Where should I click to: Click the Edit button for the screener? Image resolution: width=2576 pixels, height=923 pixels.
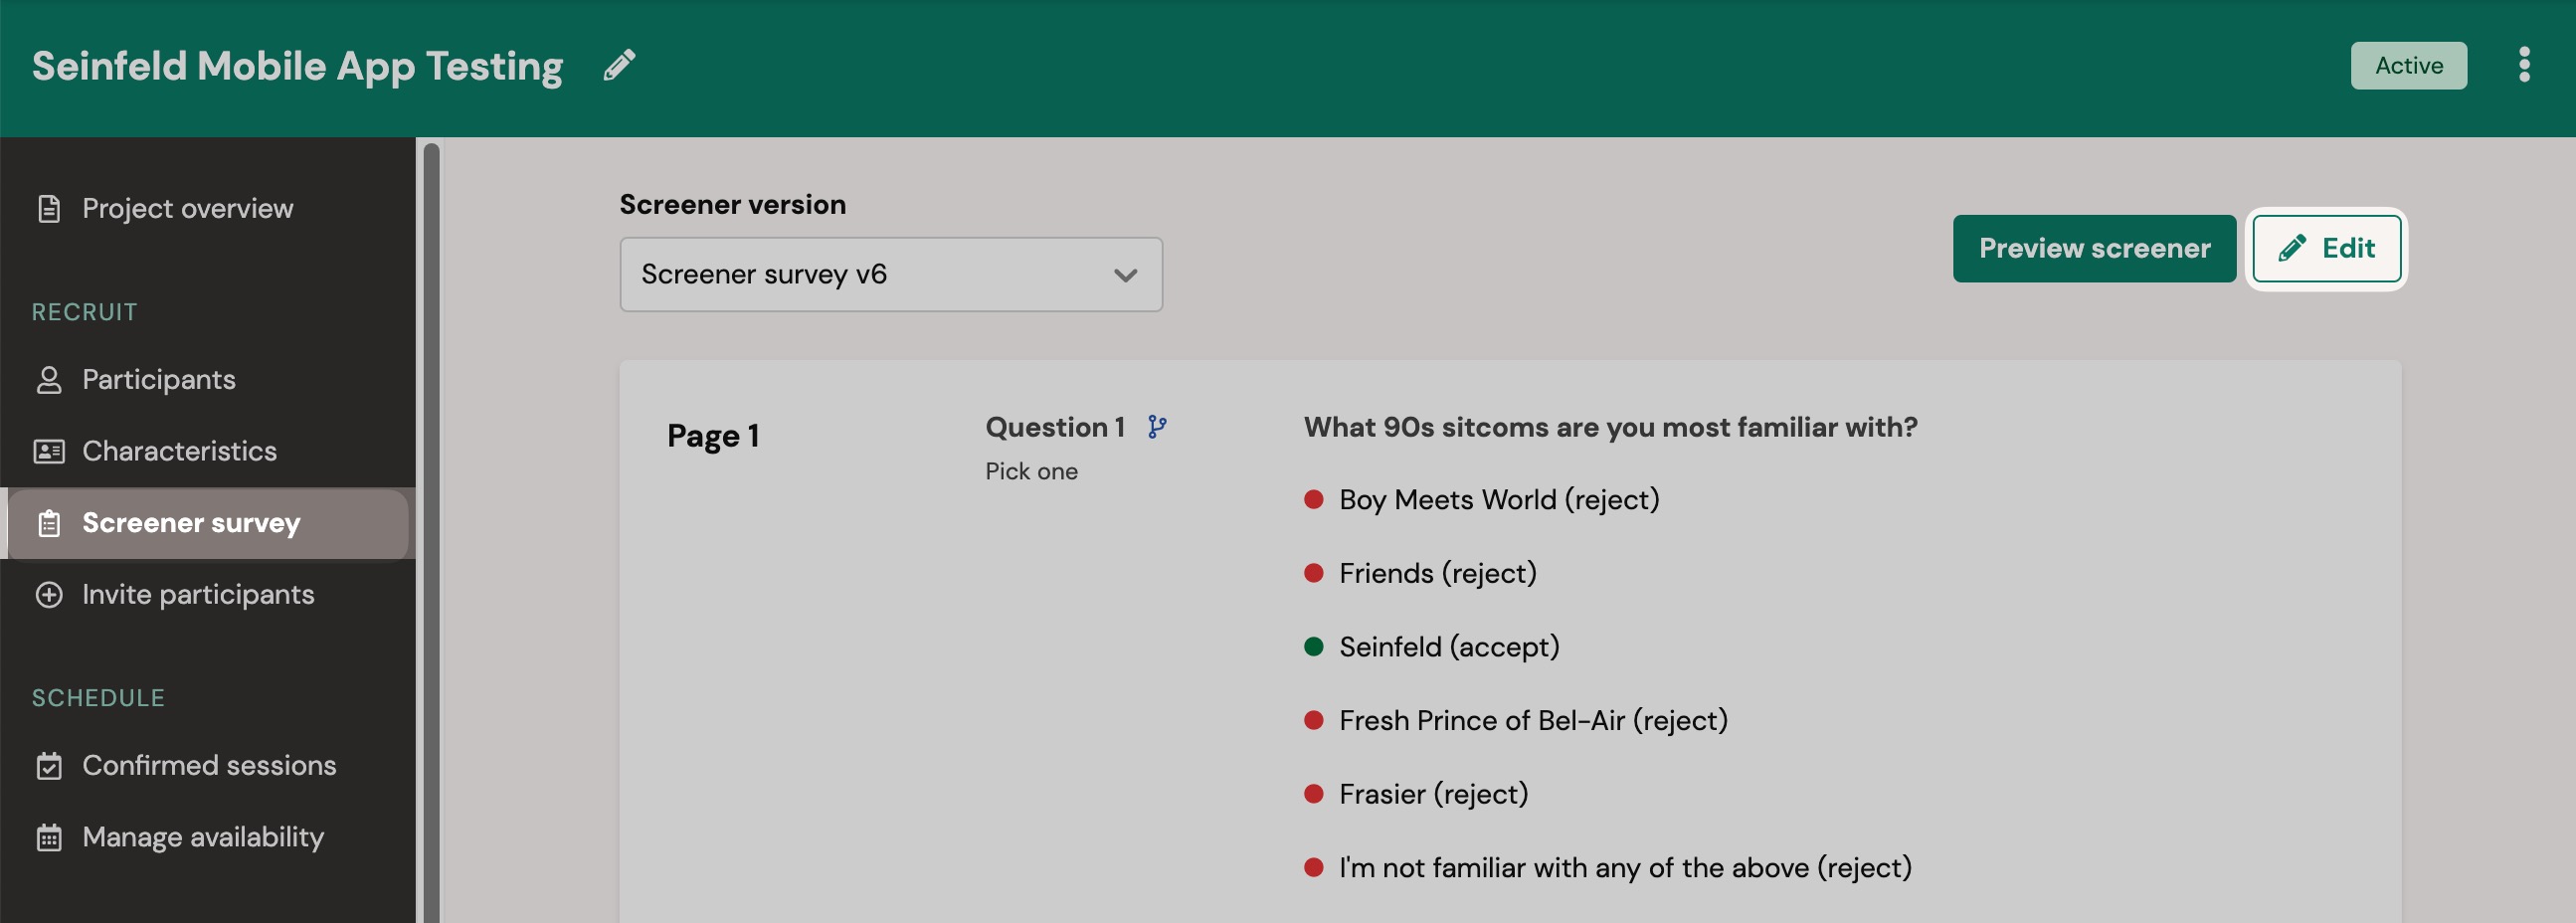[2326, 248]
